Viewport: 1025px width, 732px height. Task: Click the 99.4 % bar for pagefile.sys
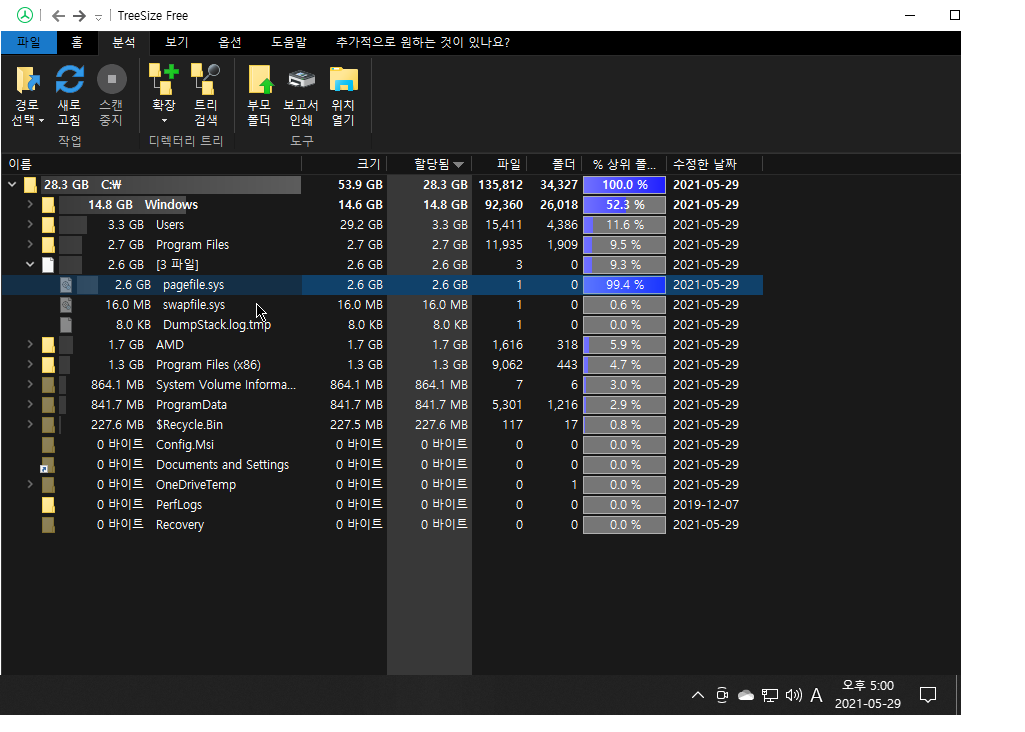624,285
